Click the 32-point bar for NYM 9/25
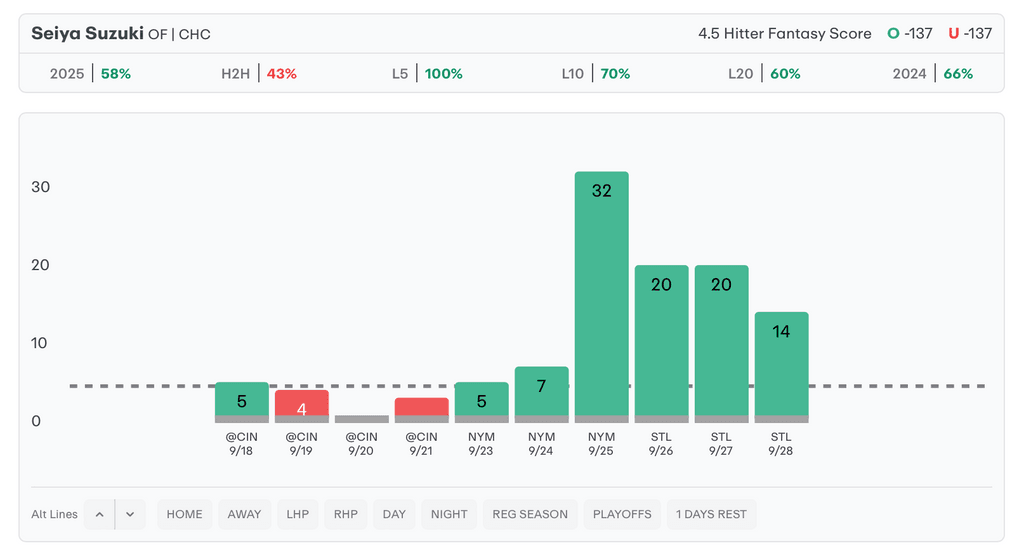The image size is (1024, 558). 601,296
